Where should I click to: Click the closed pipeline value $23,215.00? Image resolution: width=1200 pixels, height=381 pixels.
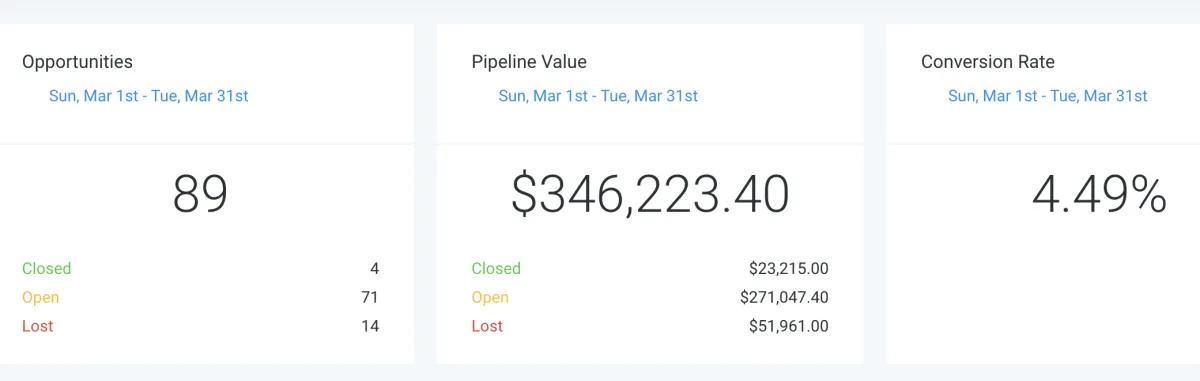(789, 268)
